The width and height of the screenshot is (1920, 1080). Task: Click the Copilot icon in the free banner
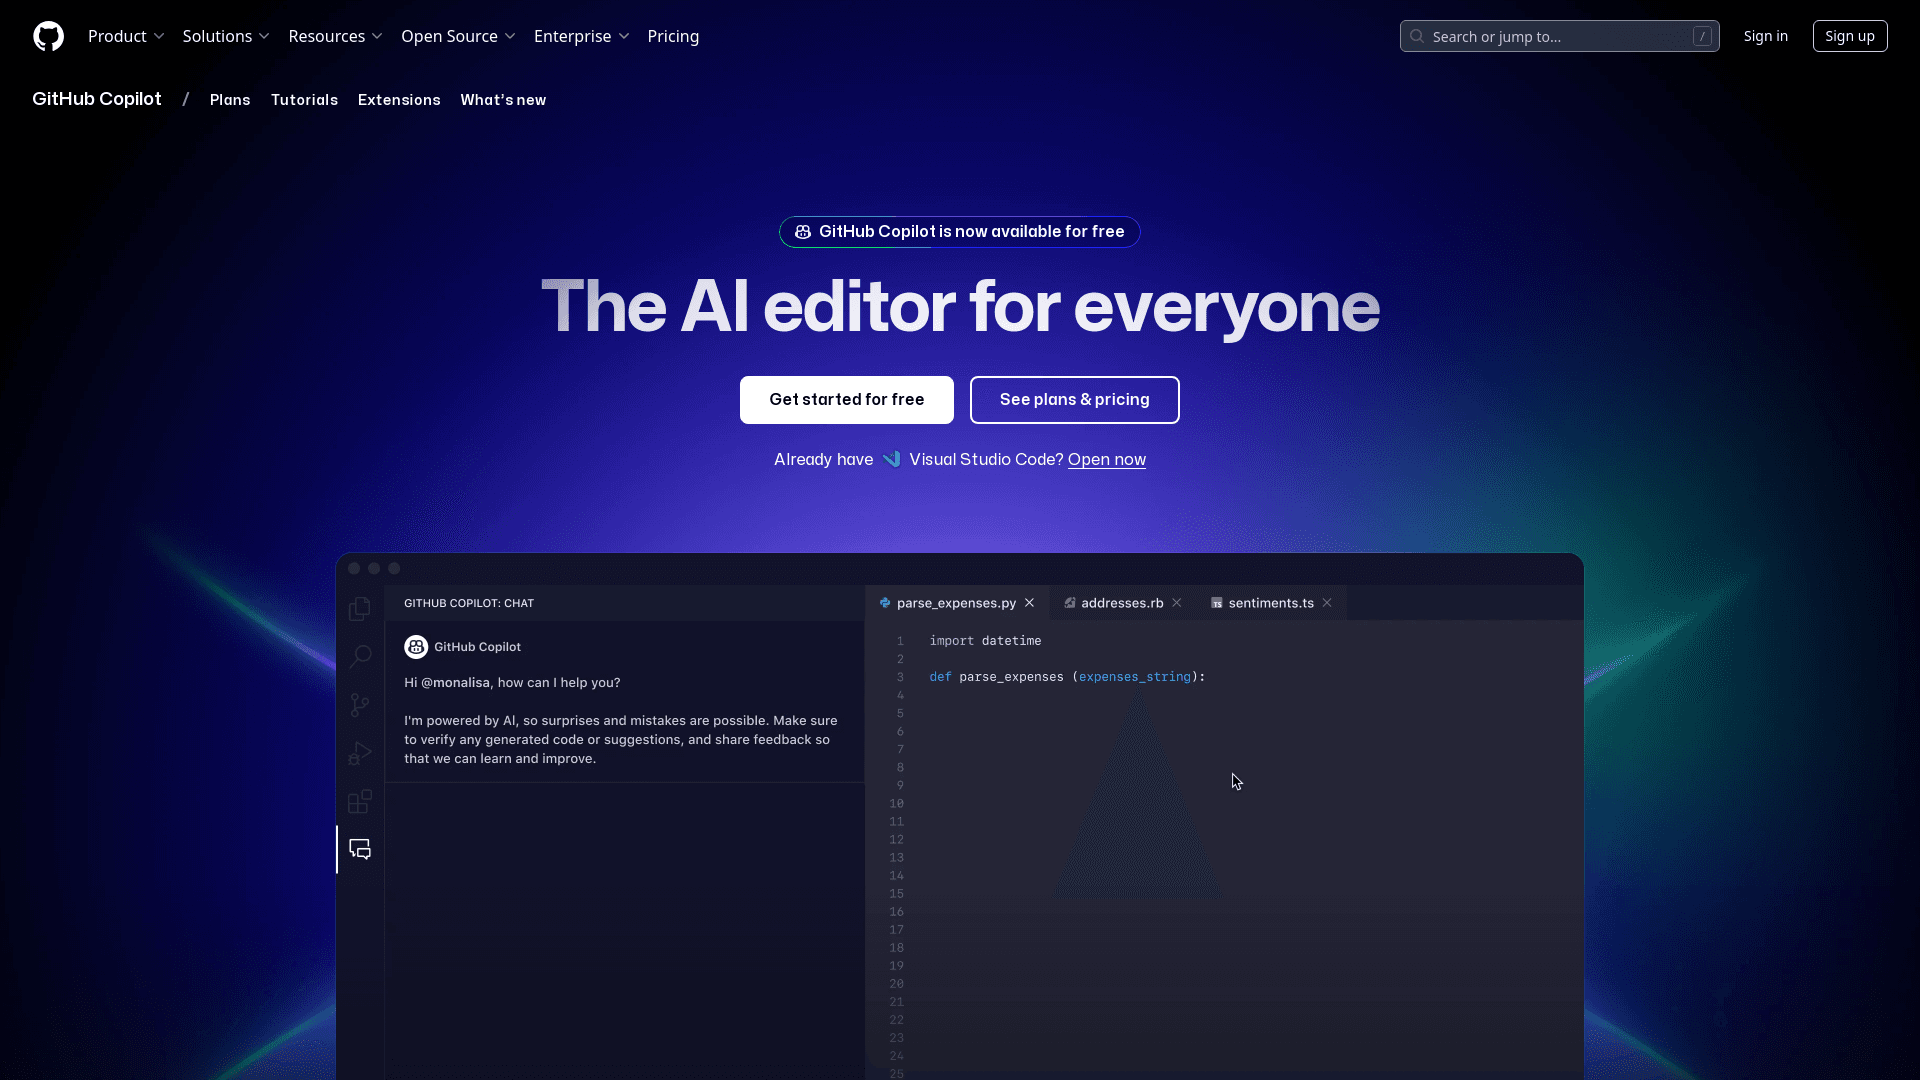(803, 232)
